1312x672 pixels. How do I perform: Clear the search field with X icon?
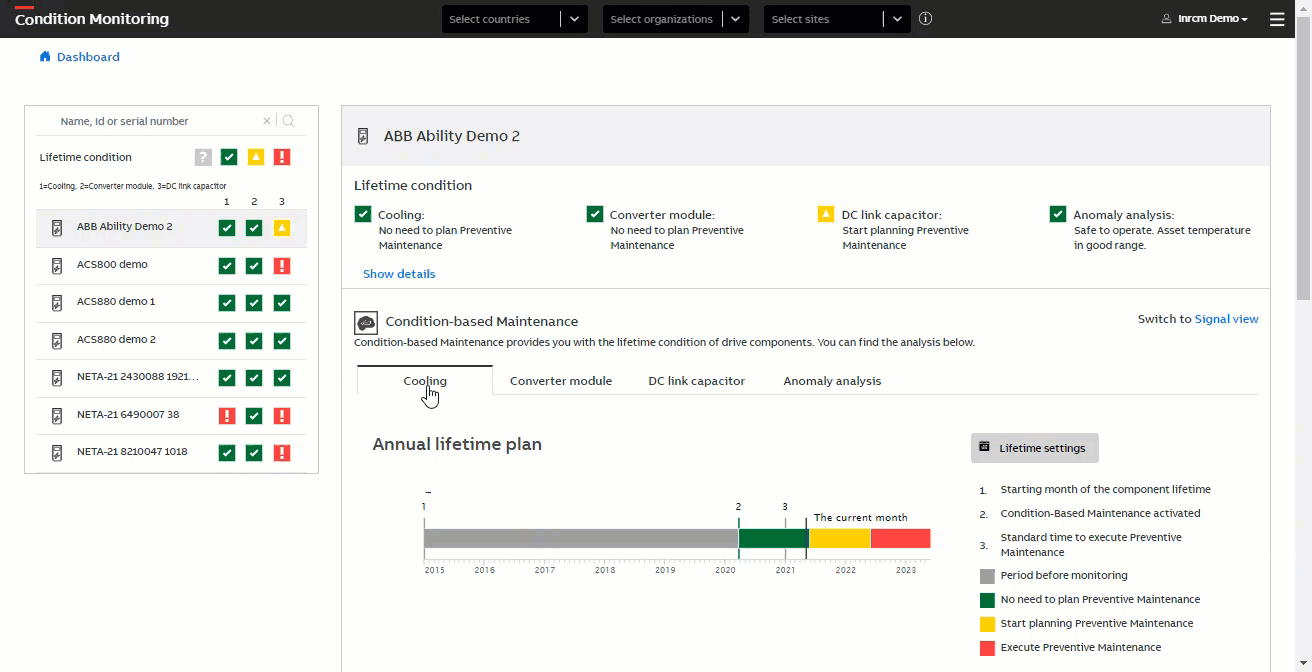coord(267,121)
